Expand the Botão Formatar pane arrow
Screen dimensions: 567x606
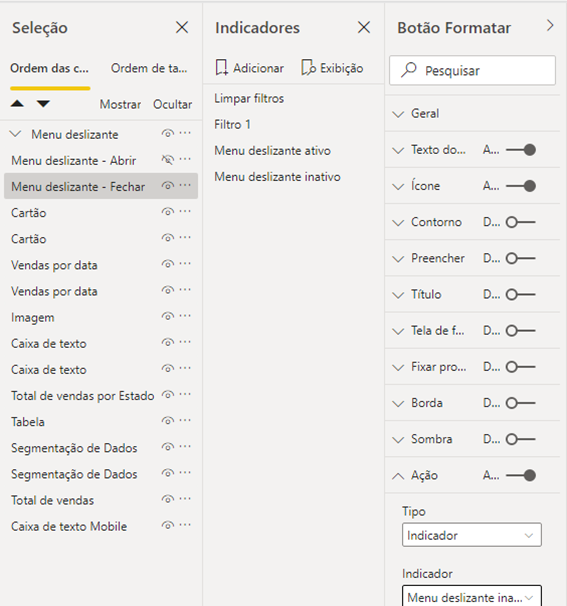click(x=550, y=26)
